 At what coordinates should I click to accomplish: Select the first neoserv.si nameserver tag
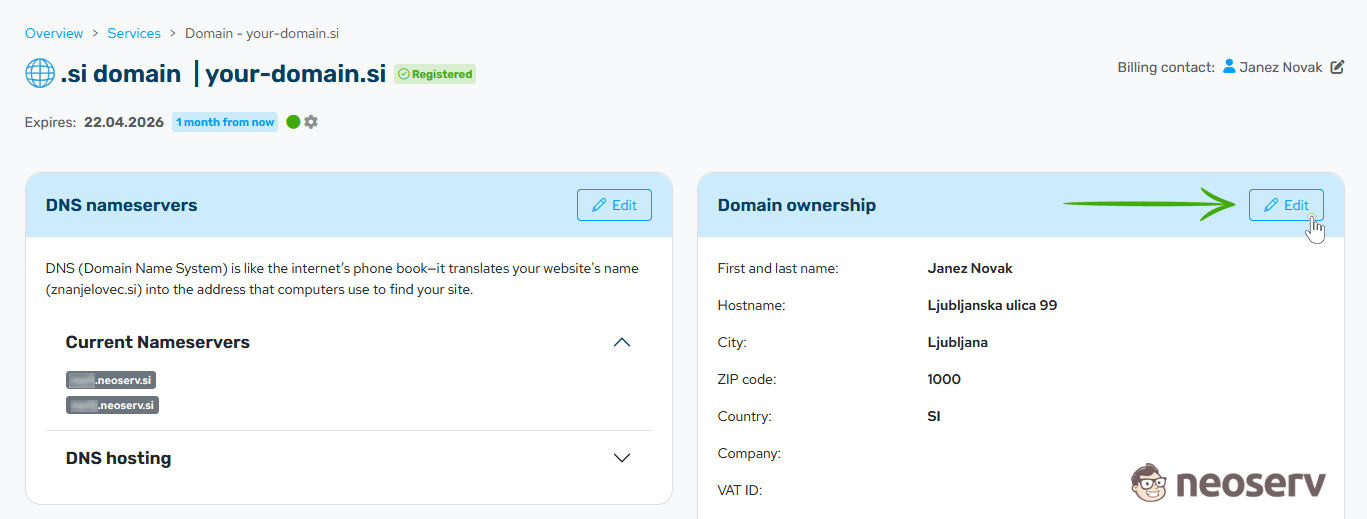[x=111, y=380]
